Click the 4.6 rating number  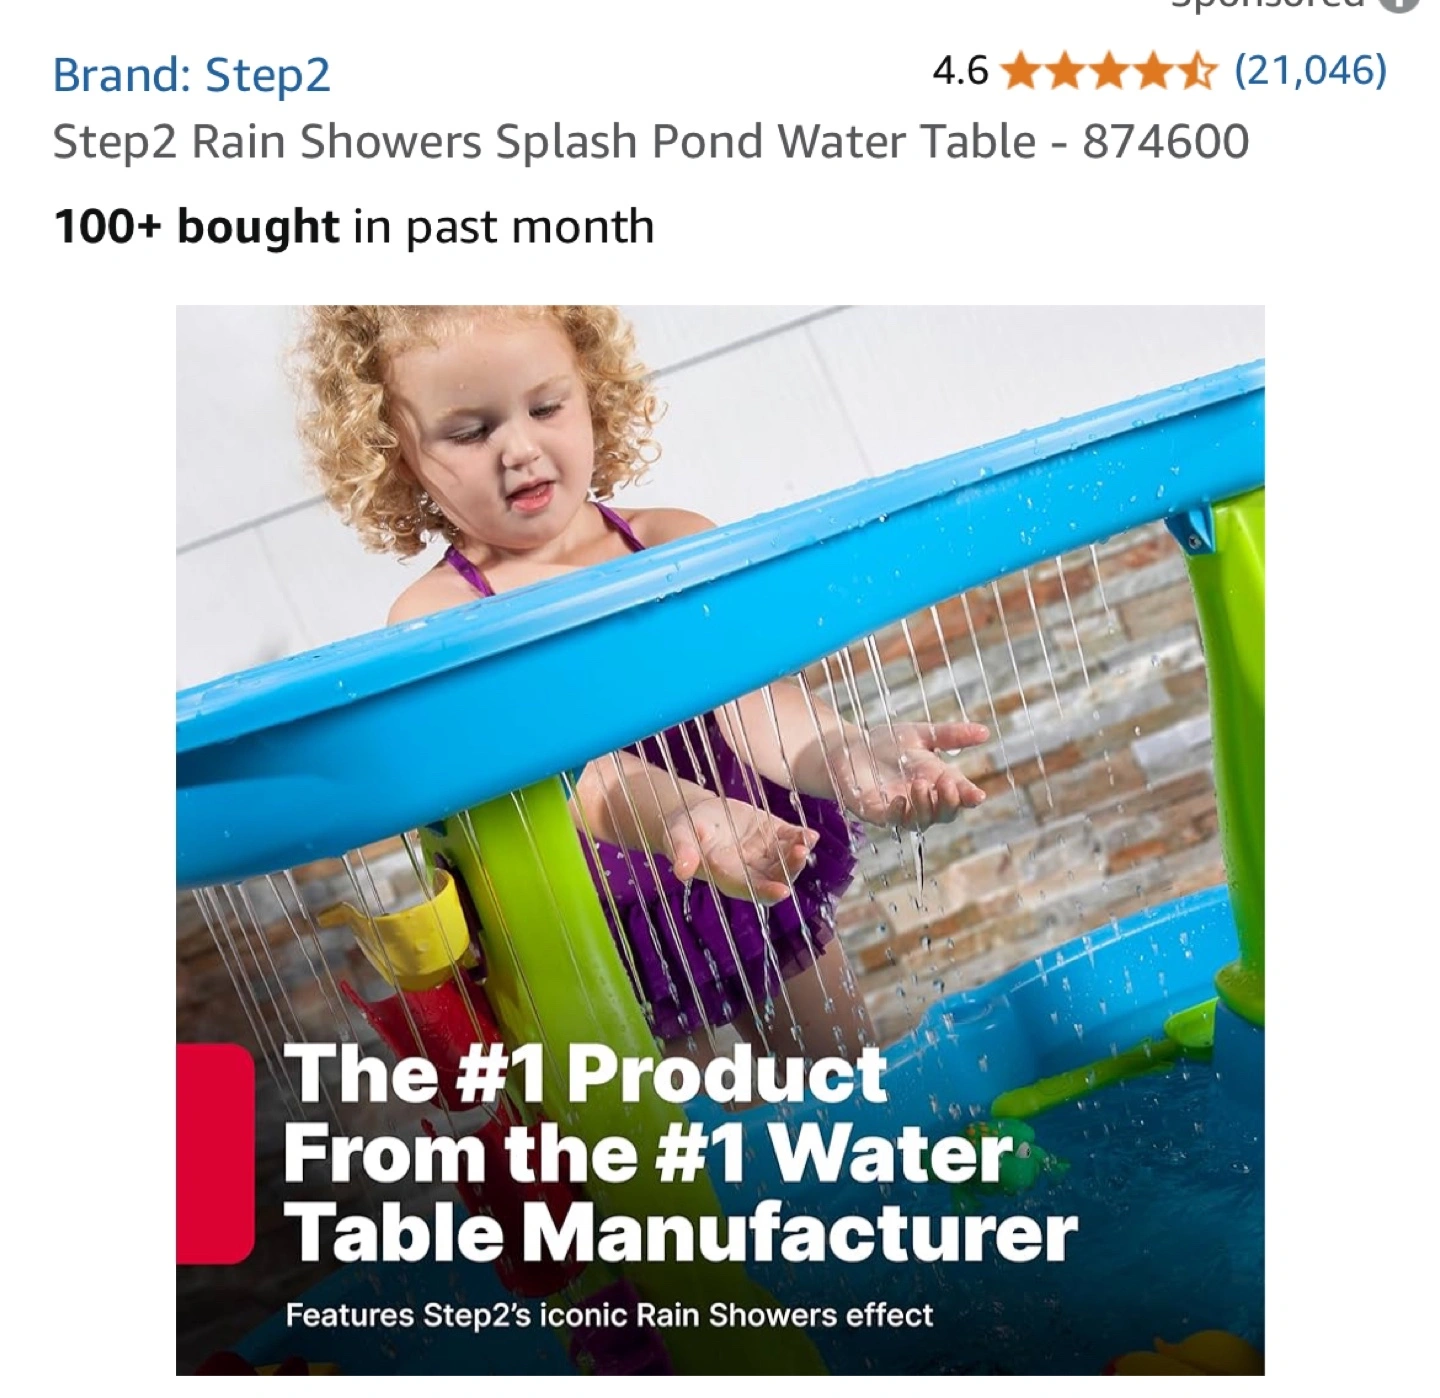(959, 71)
